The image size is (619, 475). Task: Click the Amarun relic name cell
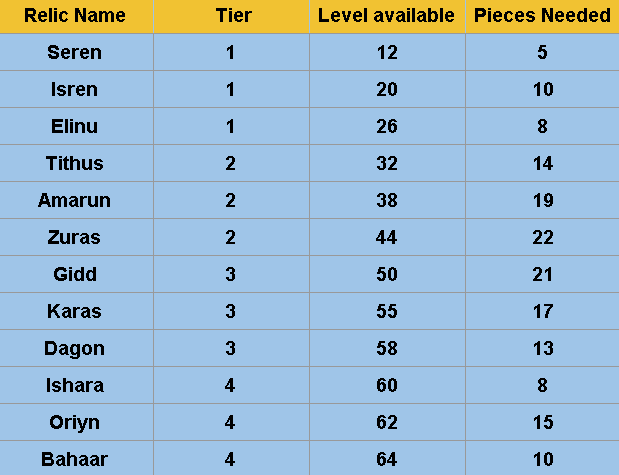pyautogui.click(x=75, y=200)
